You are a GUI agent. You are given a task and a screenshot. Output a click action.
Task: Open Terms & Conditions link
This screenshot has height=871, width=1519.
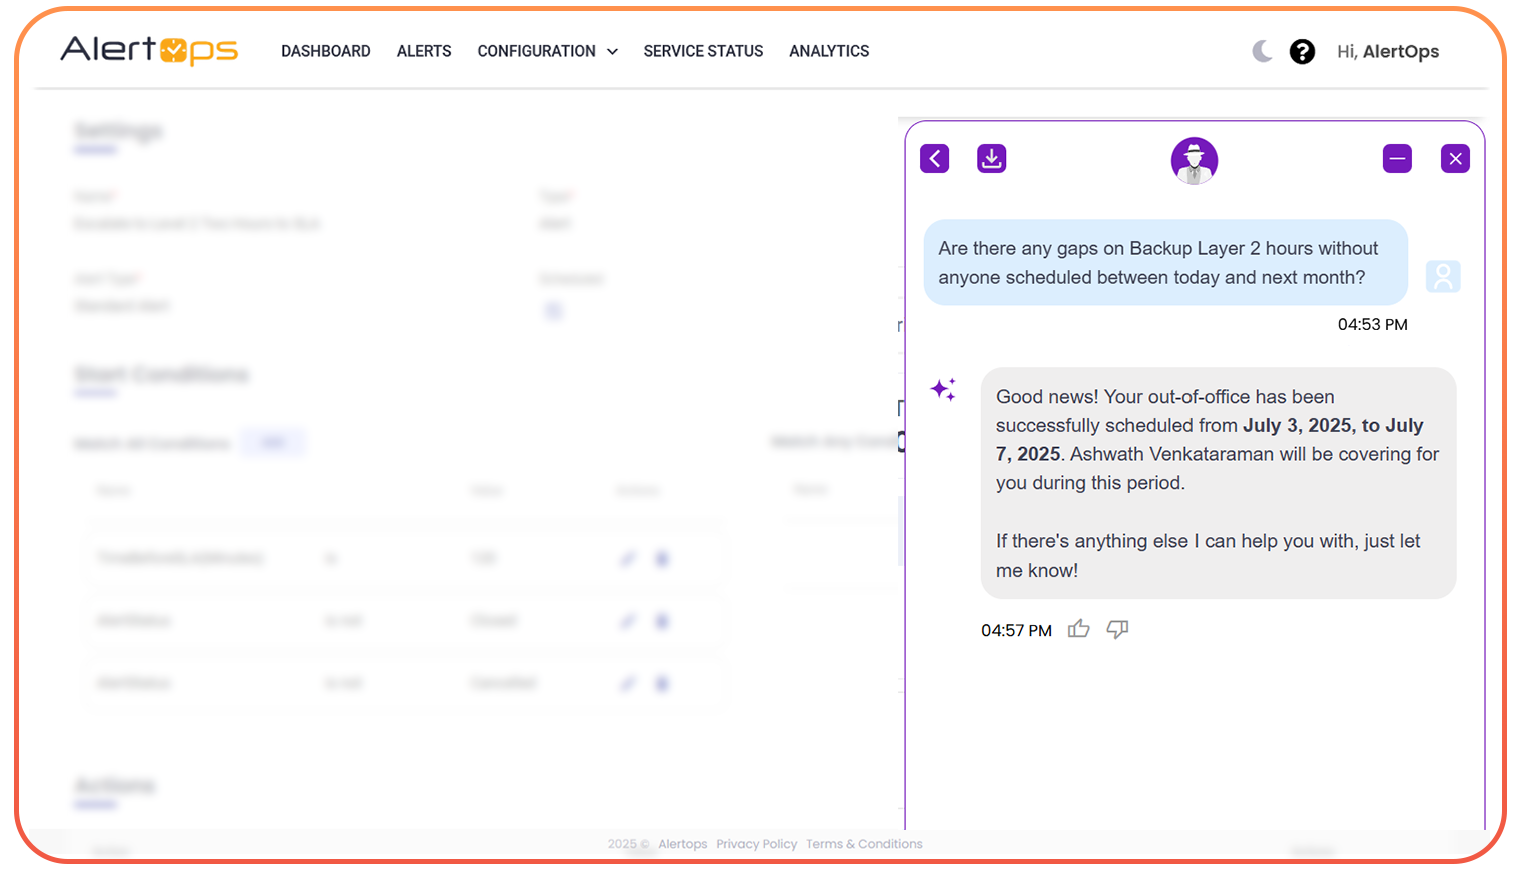[x=864, y=844]
